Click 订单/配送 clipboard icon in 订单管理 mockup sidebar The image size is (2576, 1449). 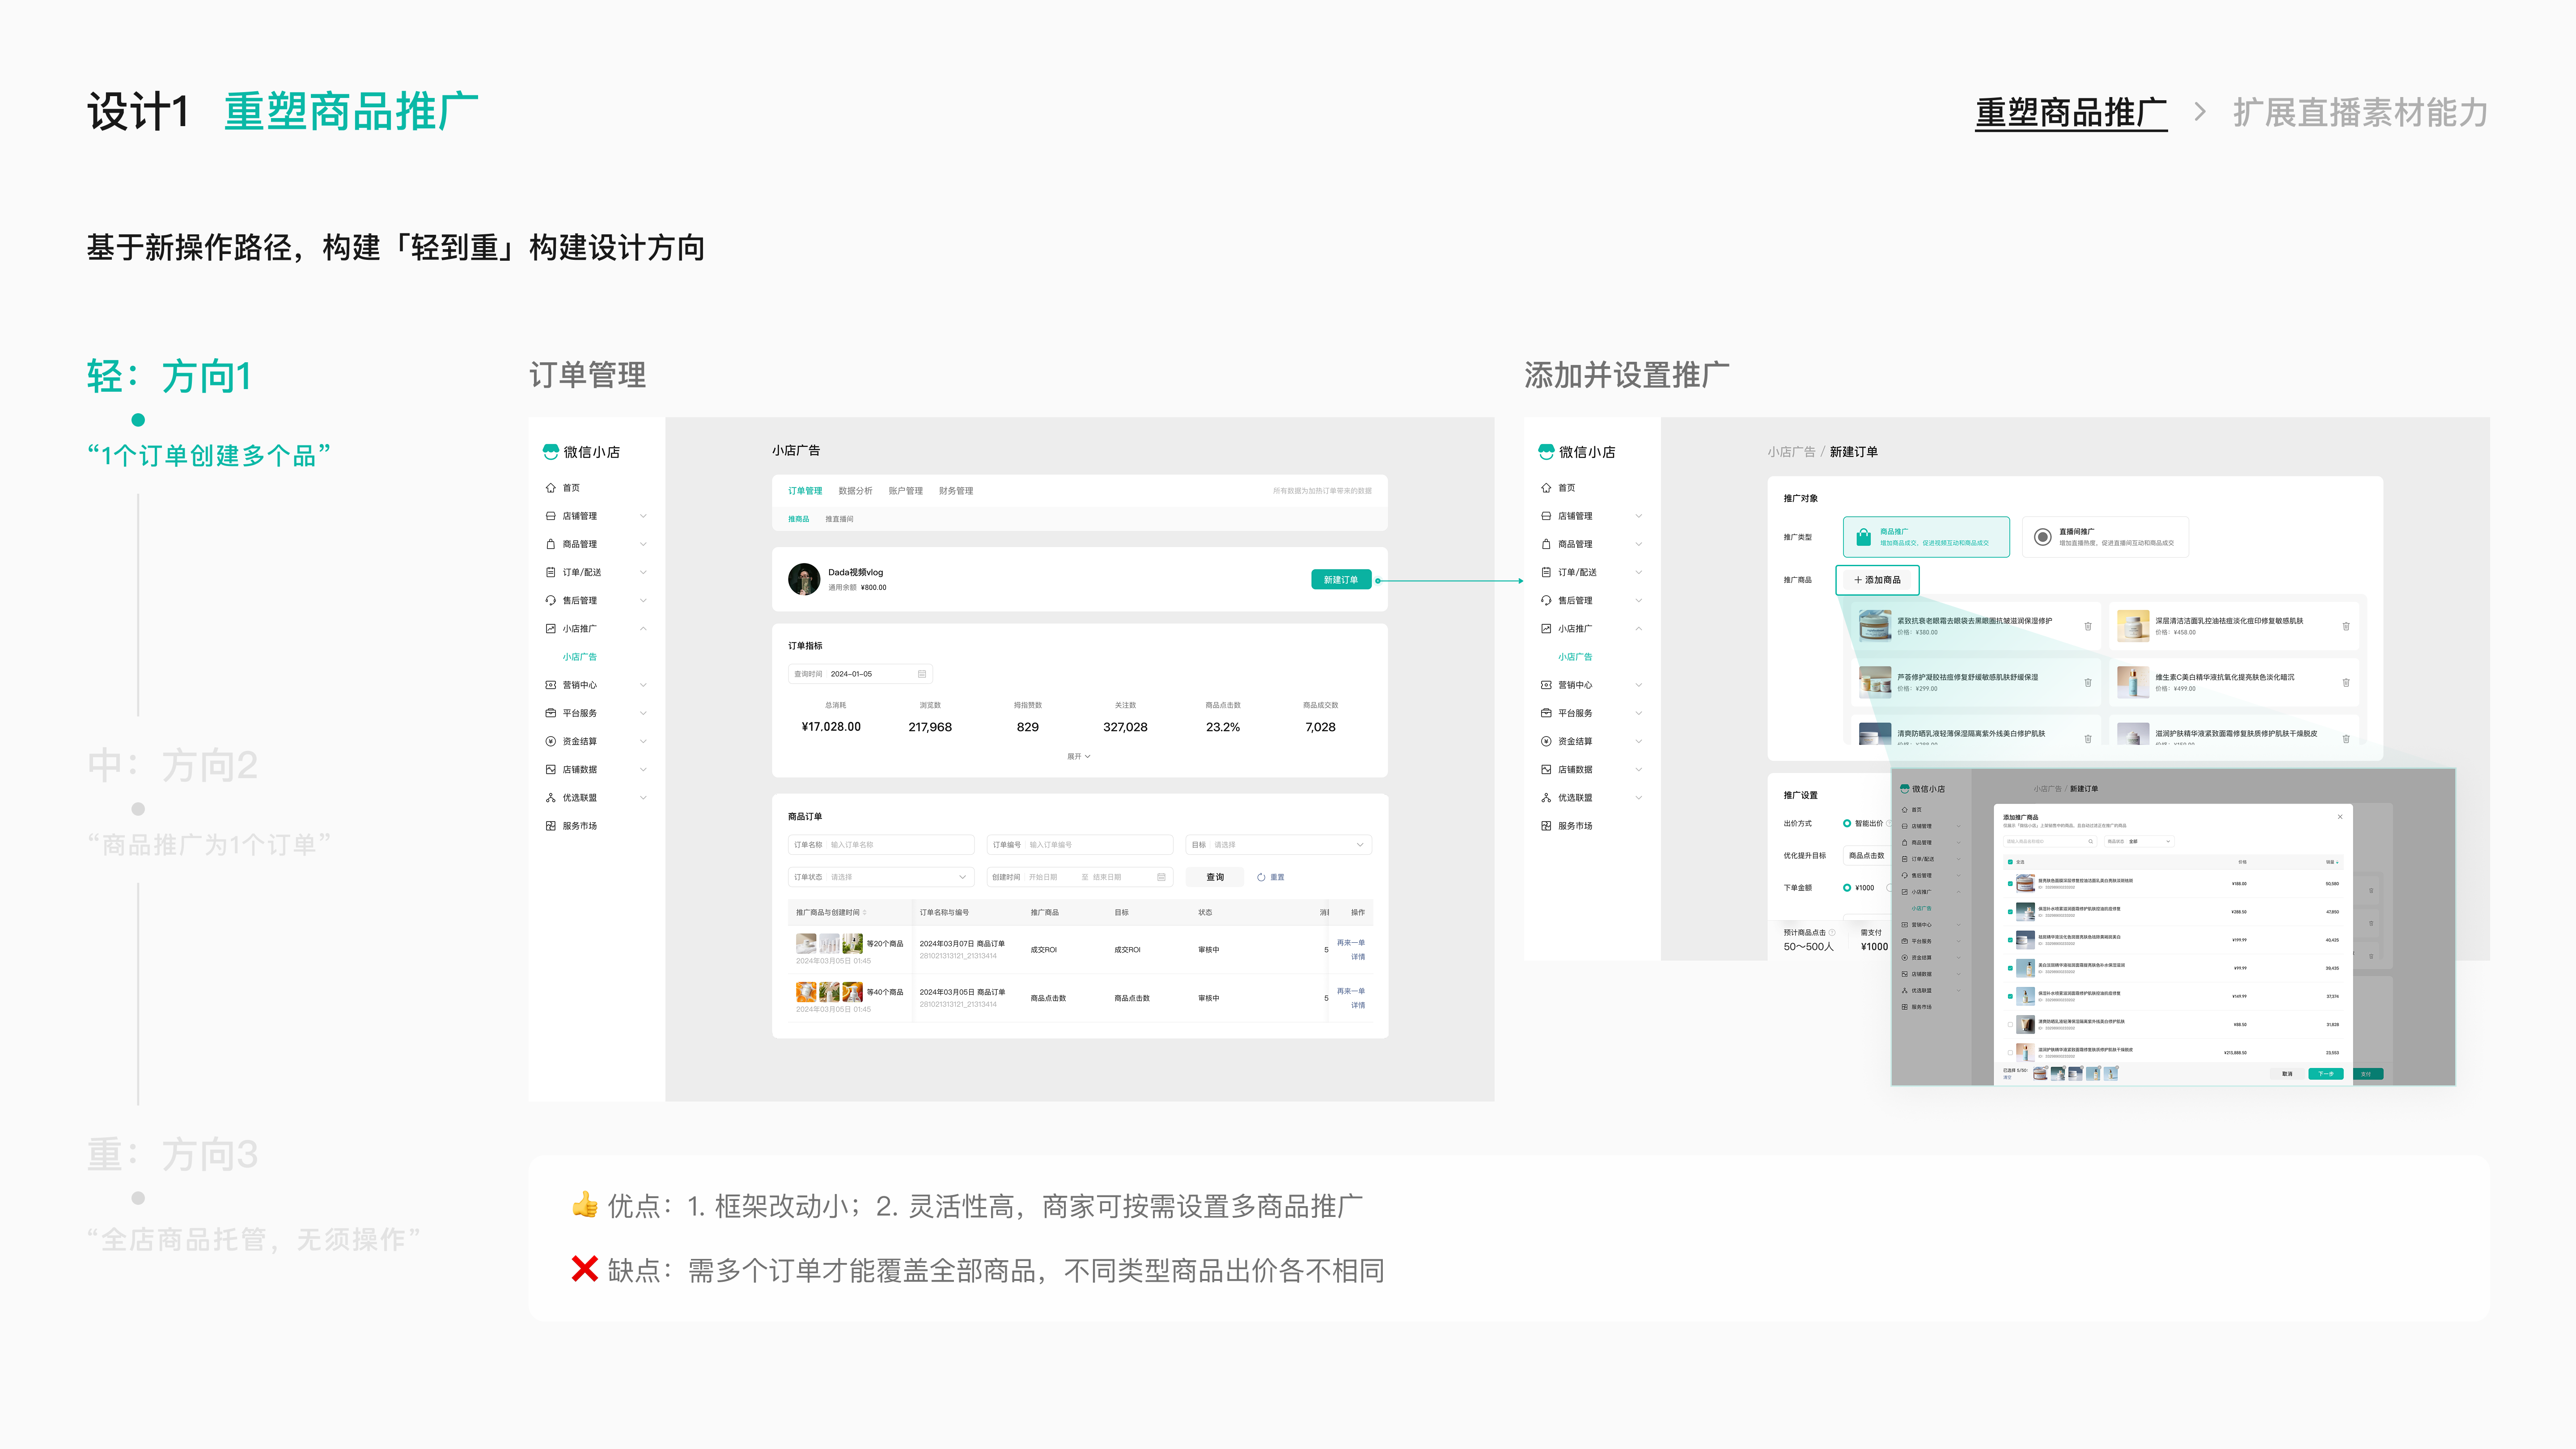[x=550, y=572]
